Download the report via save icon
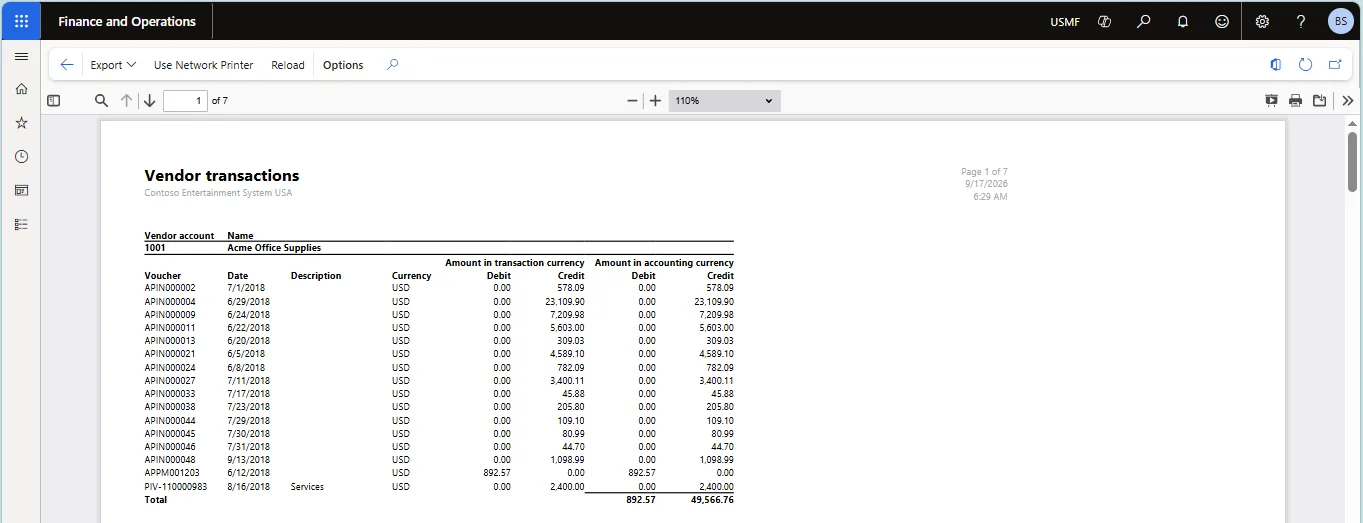 (1319, 101)
